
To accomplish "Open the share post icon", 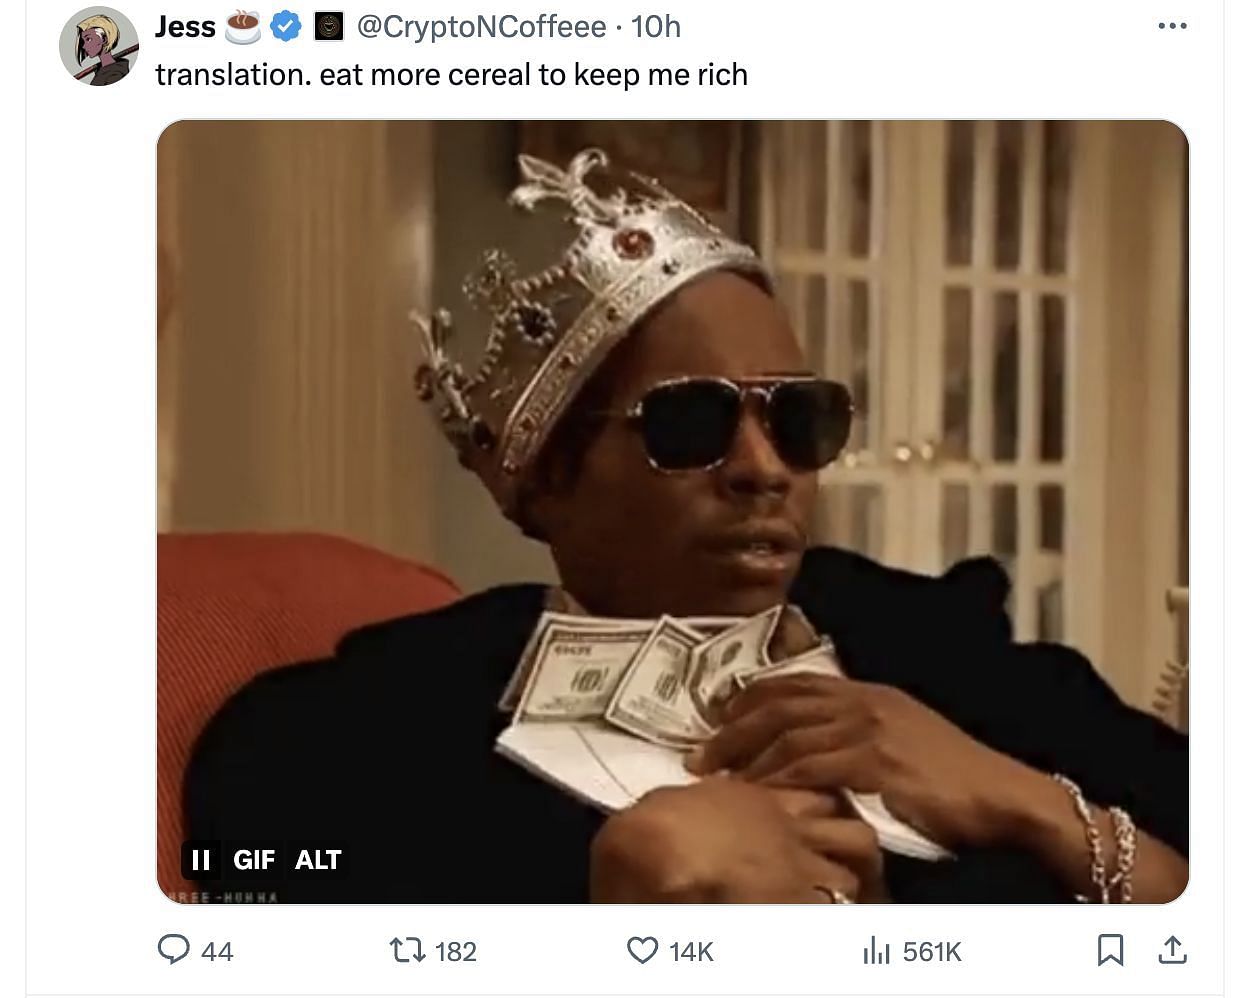I will coord(1172,950).
